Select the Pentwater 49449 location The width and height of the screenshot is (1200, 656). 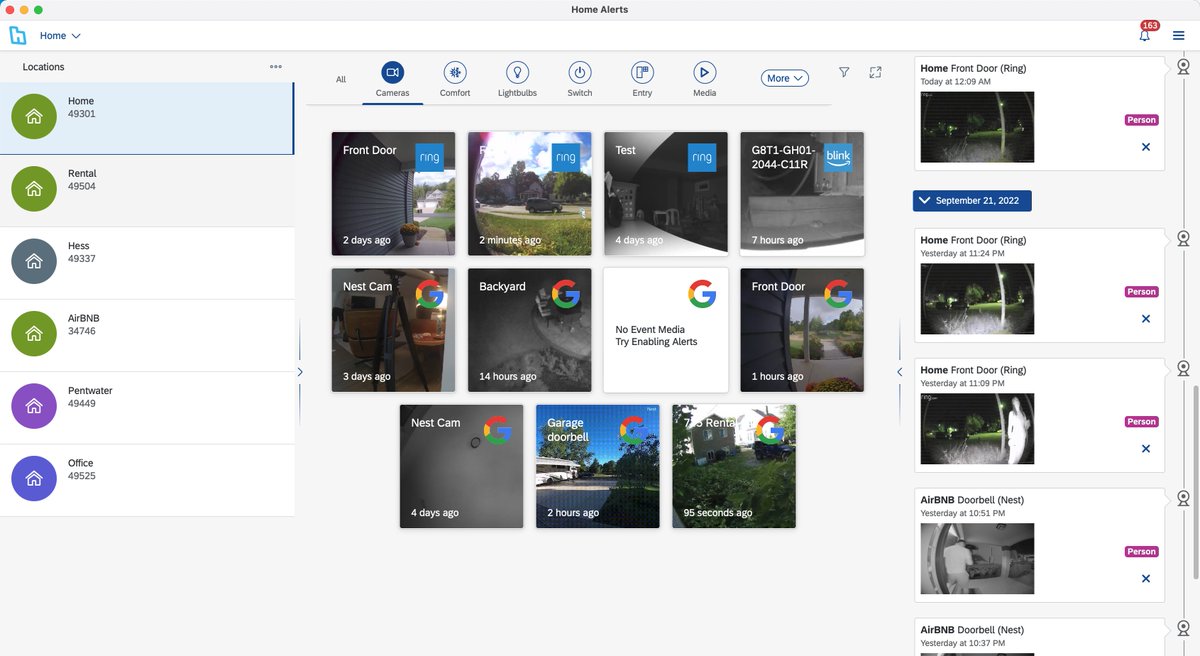147,407
